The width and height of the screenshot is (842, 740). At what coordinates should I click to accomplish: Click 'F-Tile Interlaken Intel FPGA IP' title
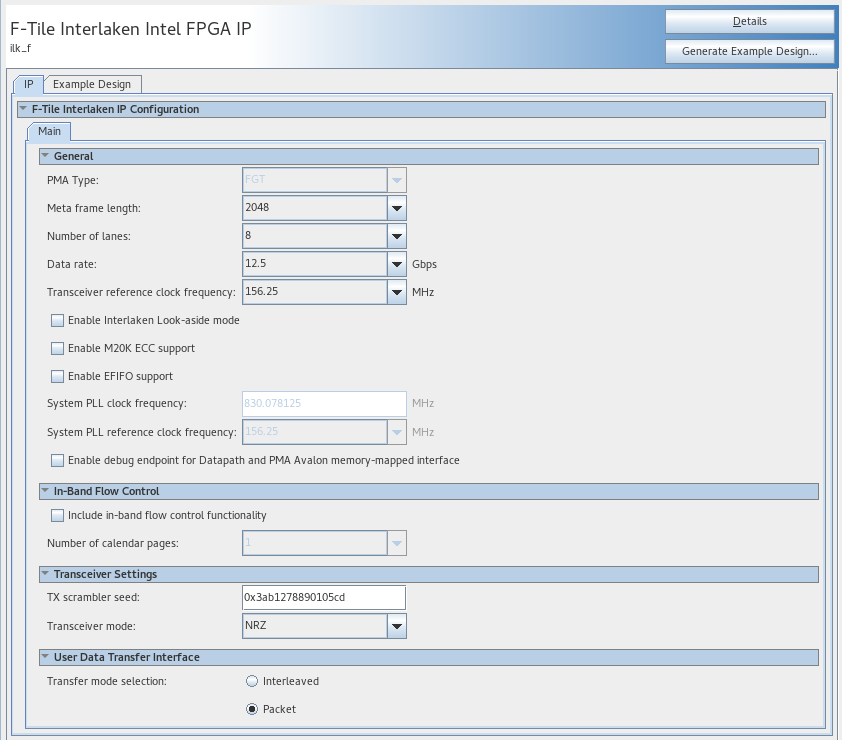[130, 28]
